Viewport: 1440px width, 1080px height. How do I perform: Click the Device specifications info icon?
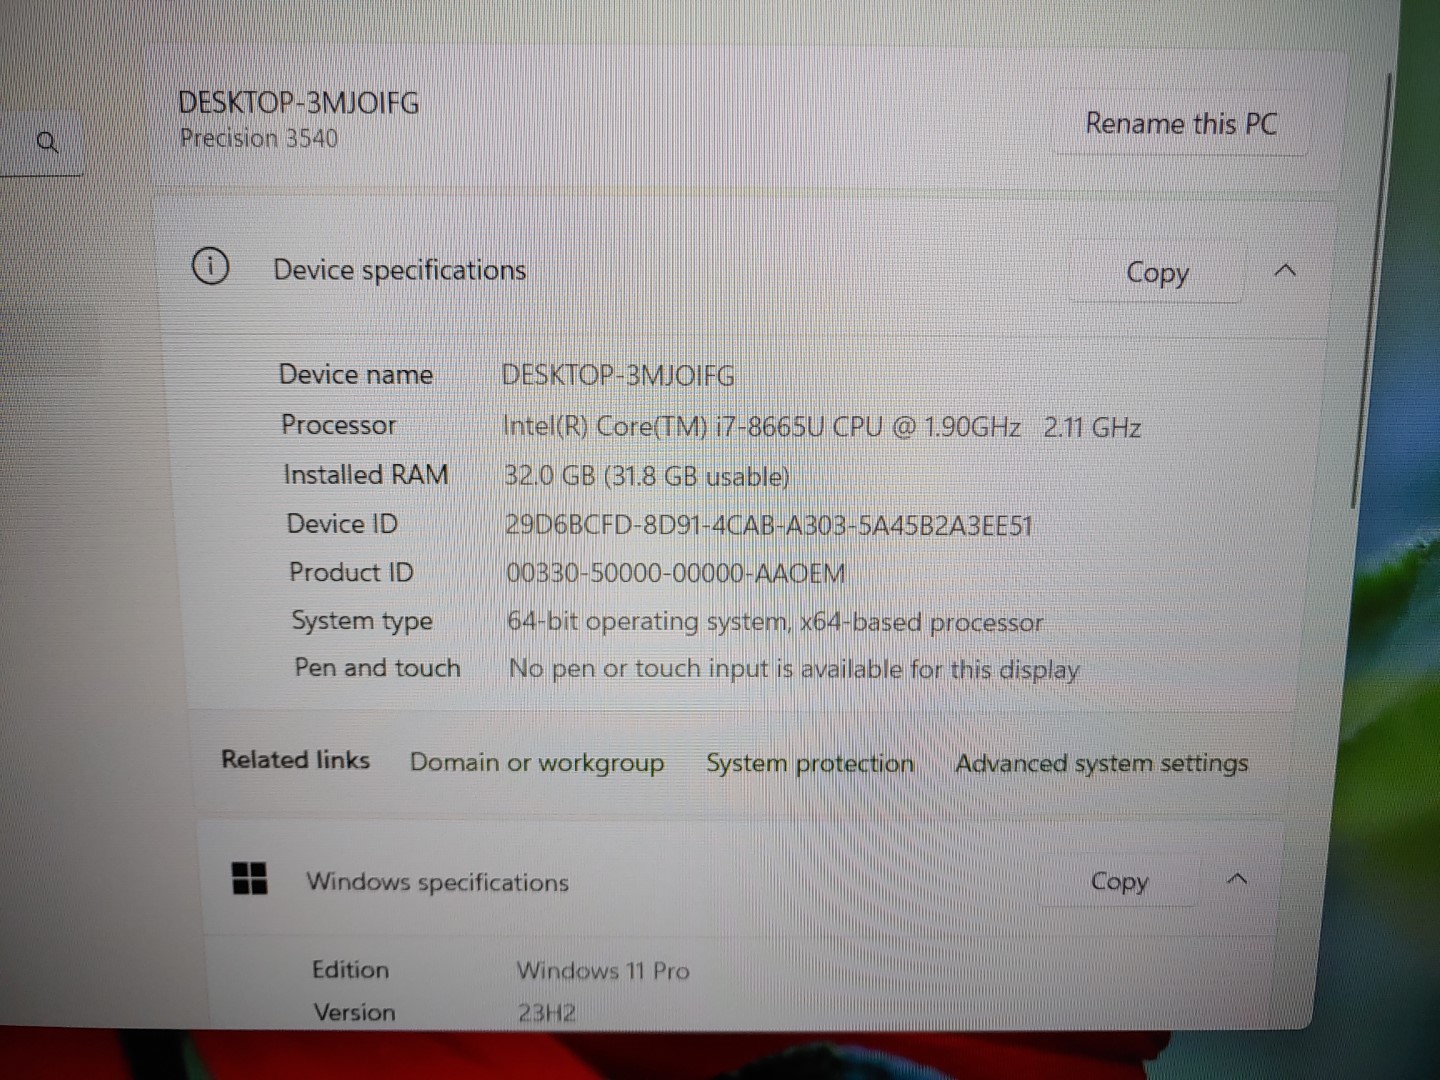tap(210, 266)
